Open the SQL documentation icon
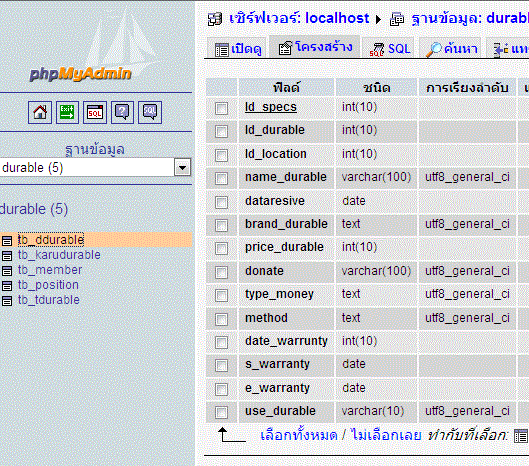The width and height of the screenshot is (529, 466). (x=150, y=112)
